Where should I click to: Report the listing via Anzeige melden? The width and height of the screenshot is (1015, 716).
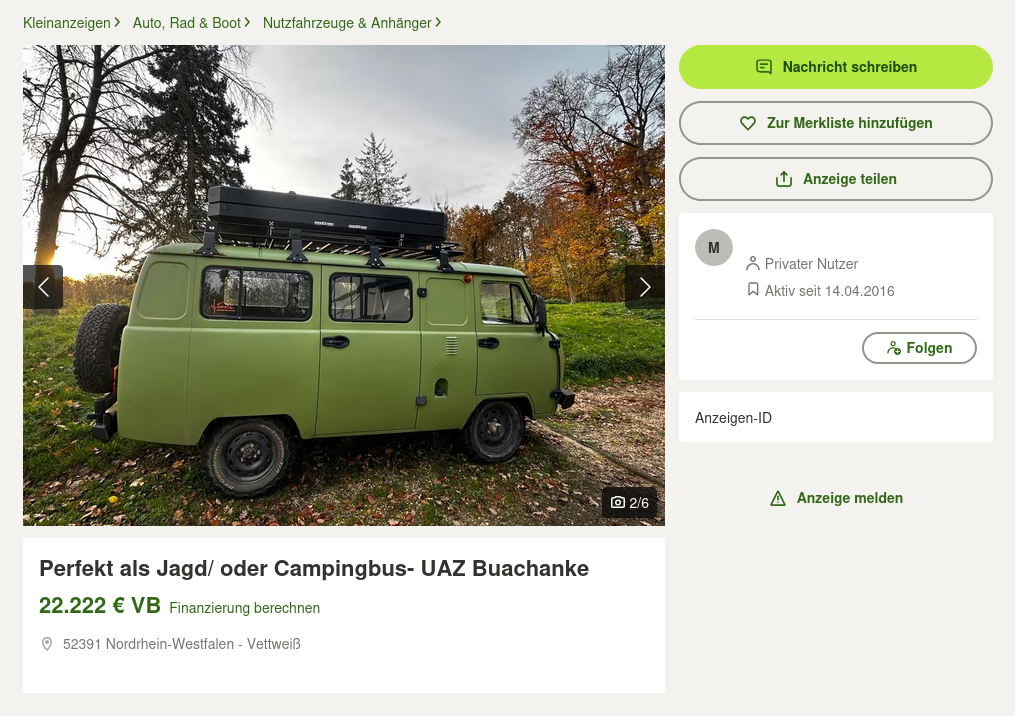click(x=836, y=498)
